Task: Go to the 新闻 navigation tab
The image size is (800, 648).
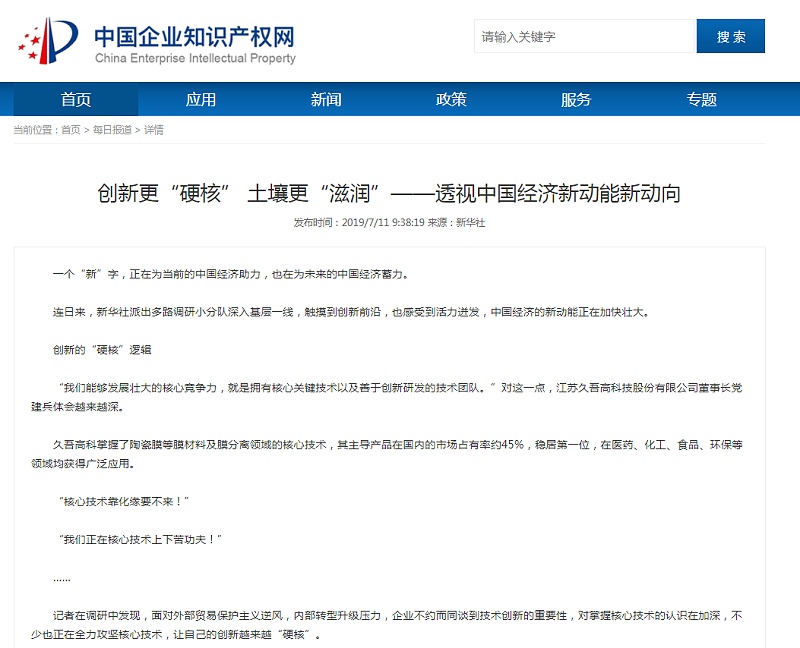Action: [x=326, y=99]
